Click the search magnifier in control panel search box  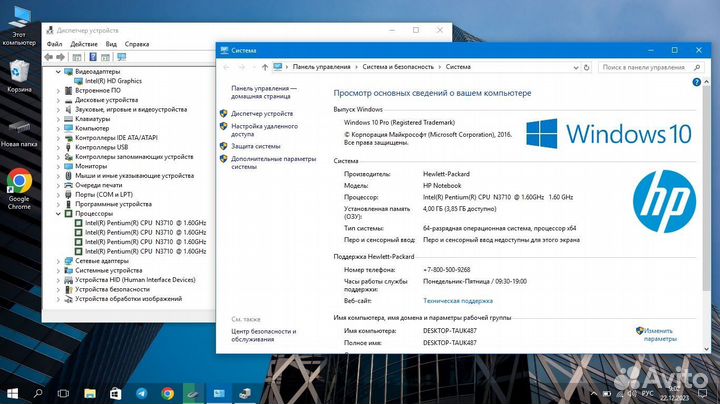(x=697, y=67)
